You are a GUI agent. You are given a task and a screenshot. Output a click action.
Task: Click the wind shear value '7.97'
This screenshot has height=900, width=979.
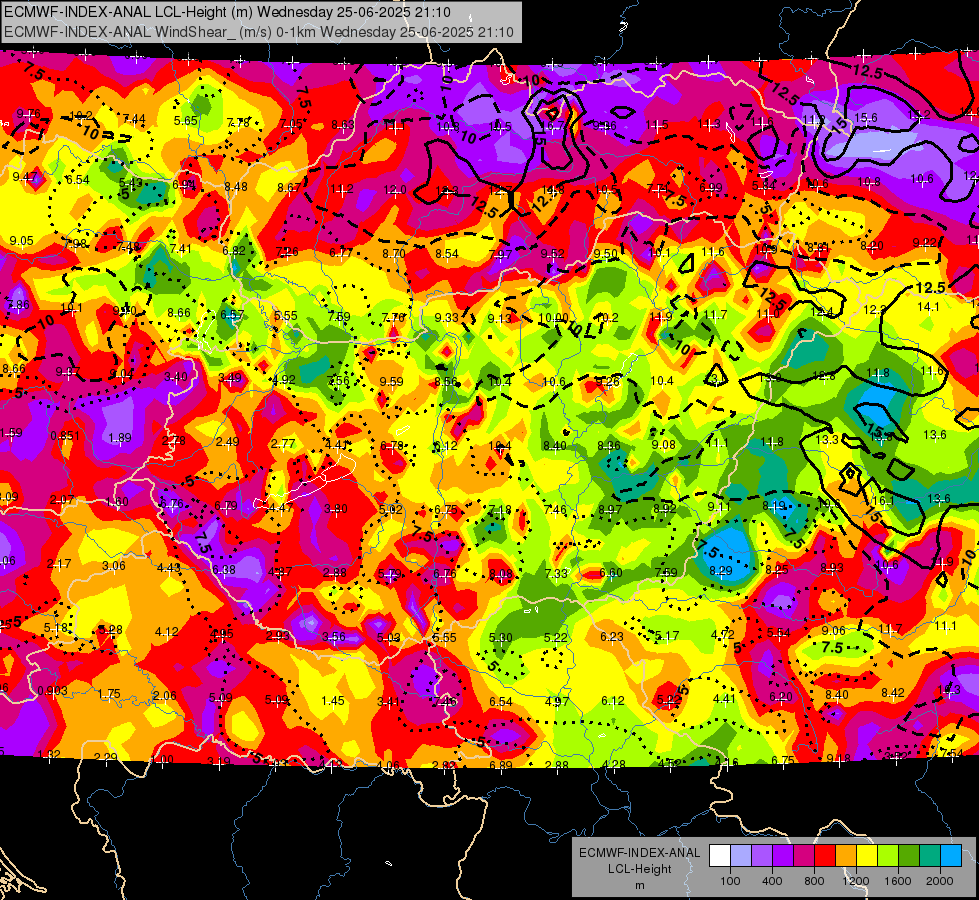(501, 255)
